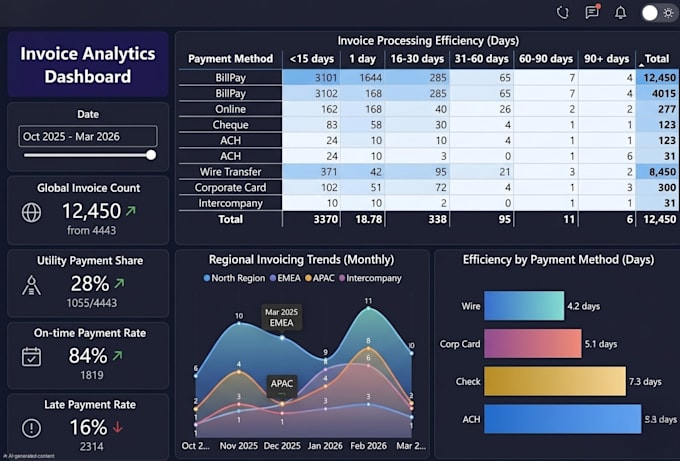Click the Efficiency by Payment Method (Days) title
The height and width of the screenshot is (461, 680).
(x=558, y=260)
